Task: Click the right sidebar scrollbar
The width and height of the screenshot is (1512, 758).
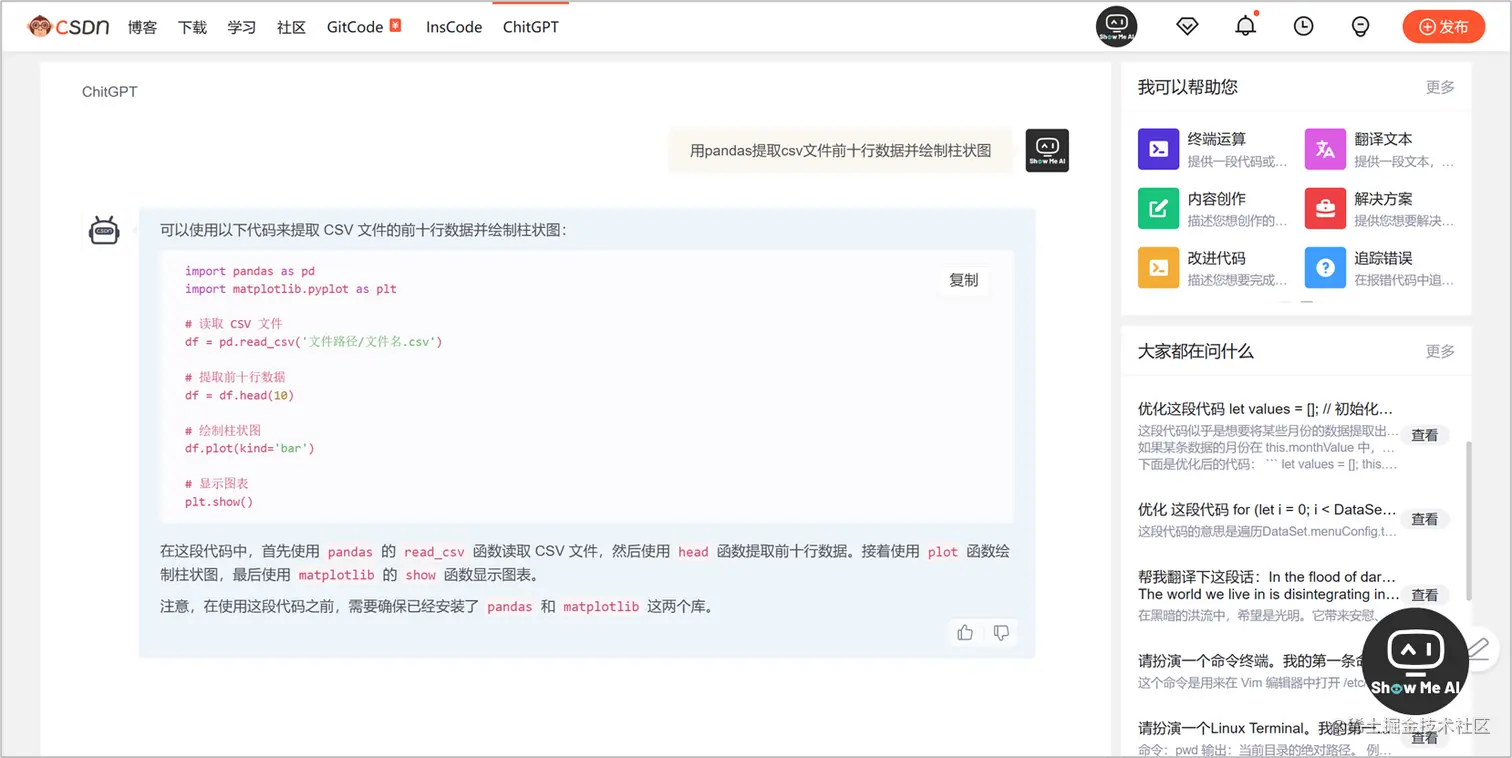Action: [x=1467, y=520]
